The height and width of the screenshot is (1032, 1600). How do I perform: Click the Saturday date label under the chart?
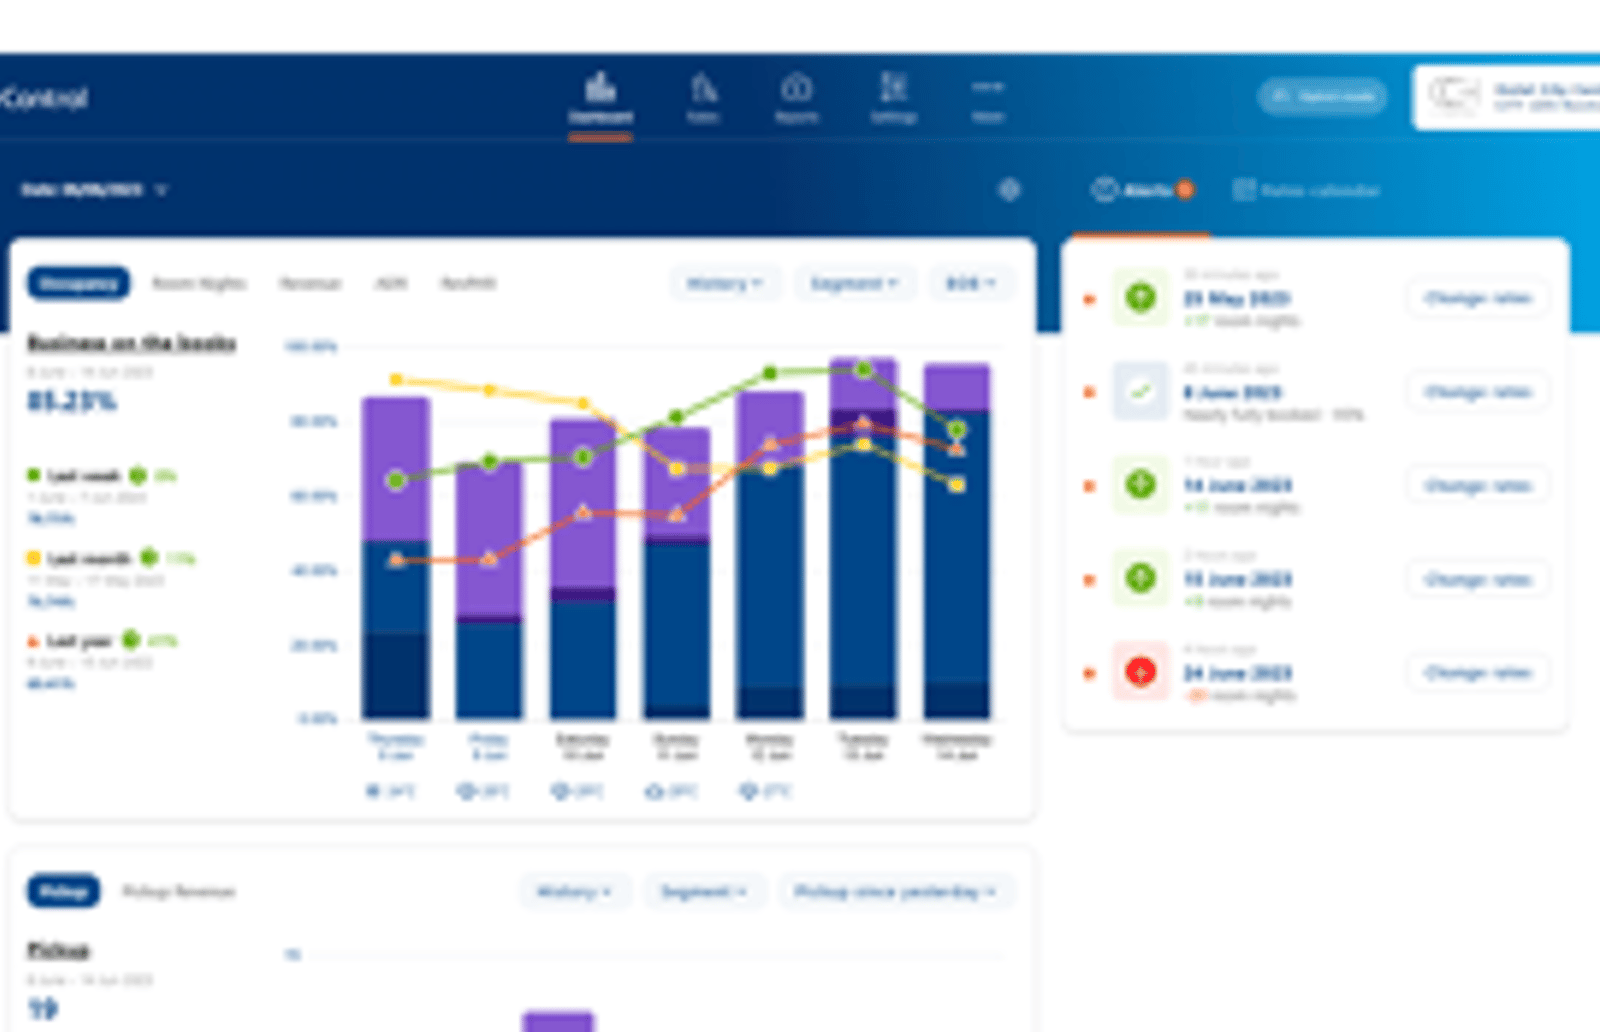point(583,746)
